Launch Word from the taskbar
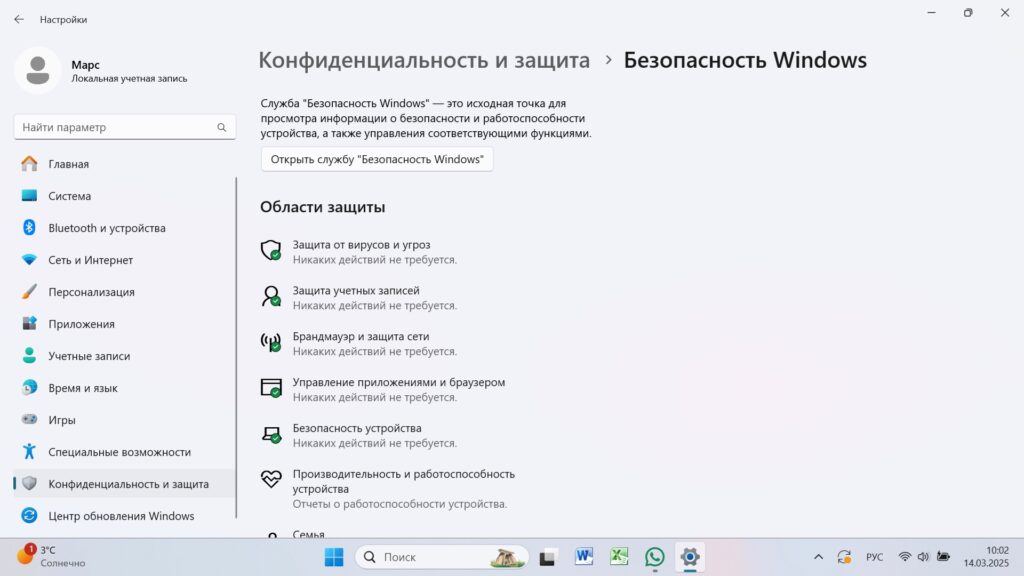This screenshot has width=1024, height=576. click(x=584, y=557)
